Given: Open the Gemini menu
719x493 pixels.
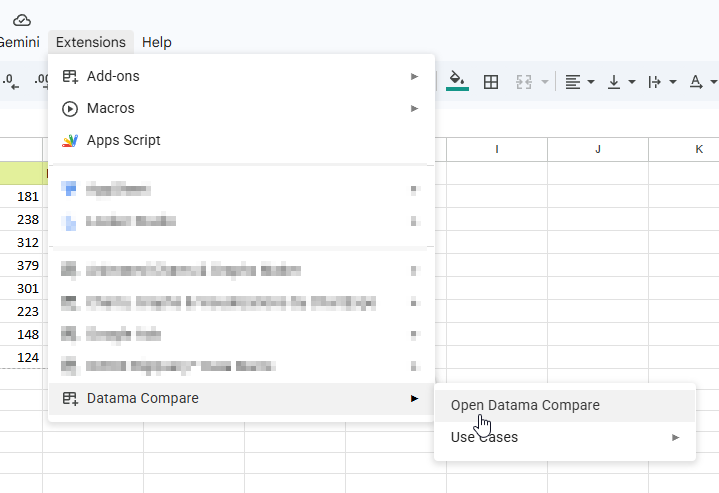Looking at the screenshot, I should (x=19, y=42).
